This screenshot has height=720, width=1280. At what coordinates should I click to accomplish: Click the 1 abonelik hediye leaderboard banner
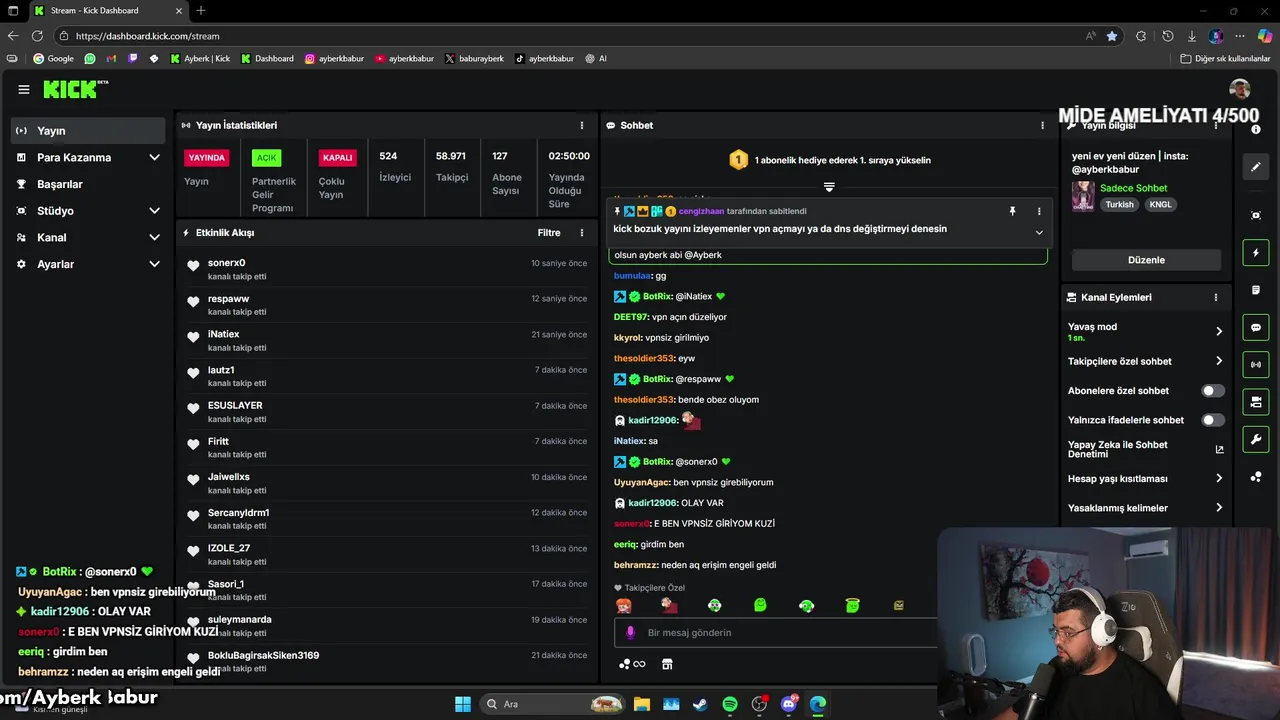[829, 160]
